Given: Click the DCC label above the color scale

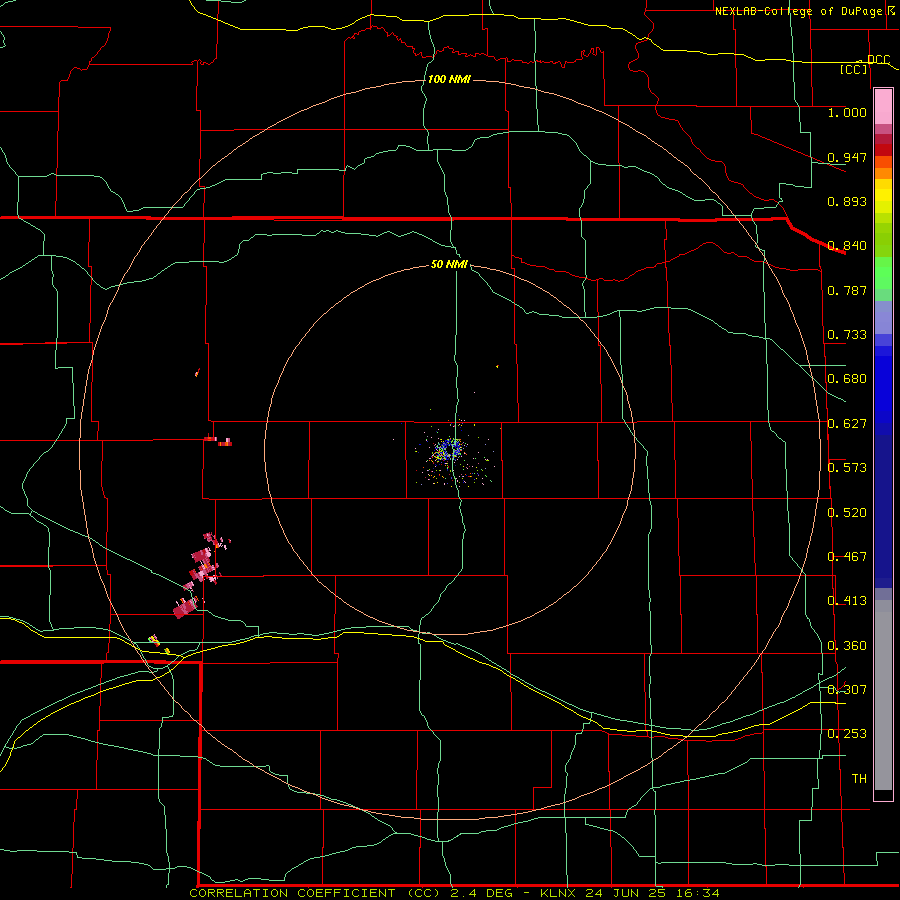Looking at the screenshot, I should 878,60.
